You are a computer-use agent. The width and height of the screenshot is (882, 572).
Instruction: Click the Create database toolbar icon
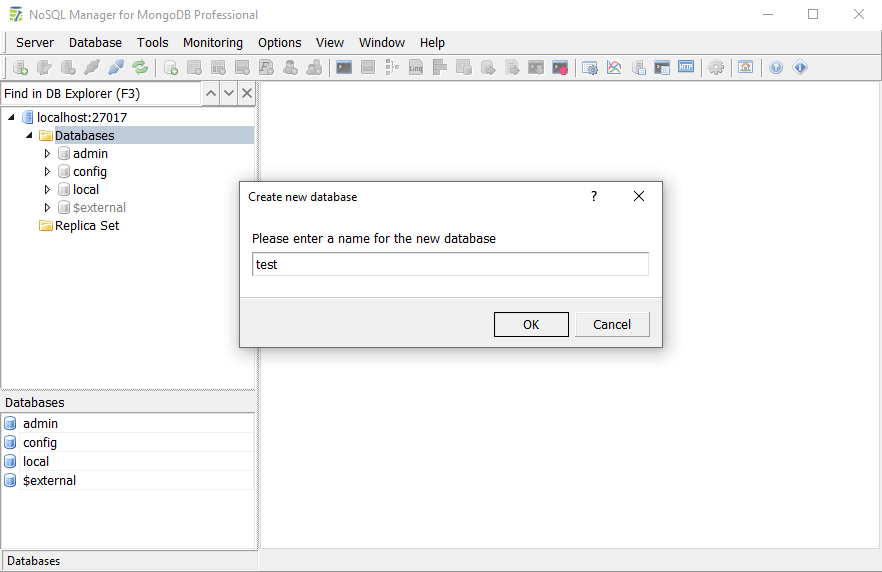click(x=171, y=68)
